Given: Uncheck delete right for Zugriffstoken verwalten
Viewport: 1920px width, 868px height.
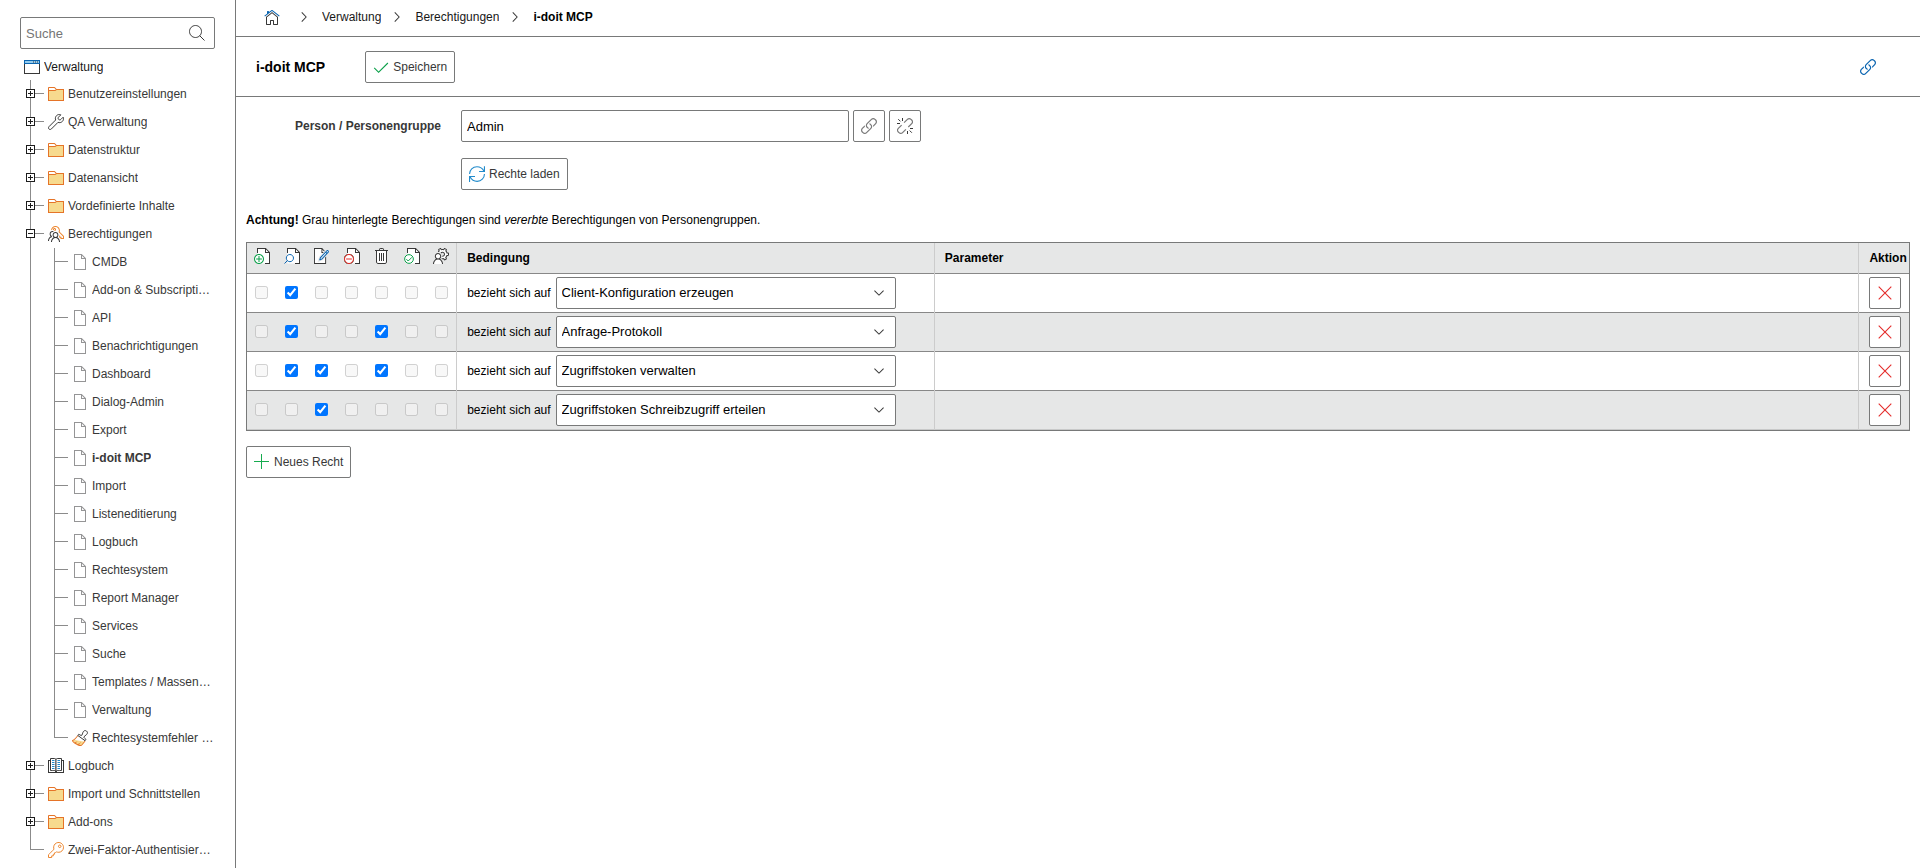Looking at the screenshot, I should click(381, 371).
